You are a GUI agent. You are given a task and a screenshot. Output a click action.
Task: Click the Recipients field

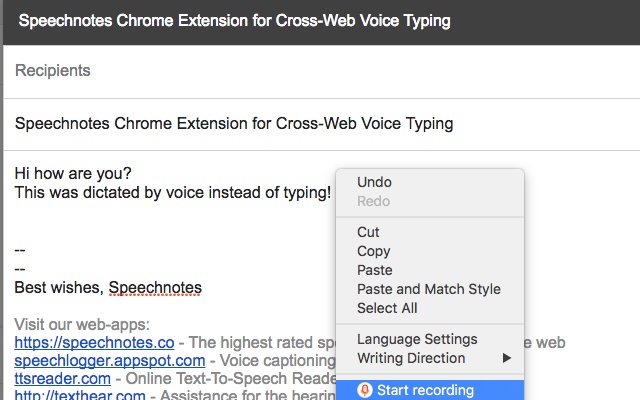322,71
